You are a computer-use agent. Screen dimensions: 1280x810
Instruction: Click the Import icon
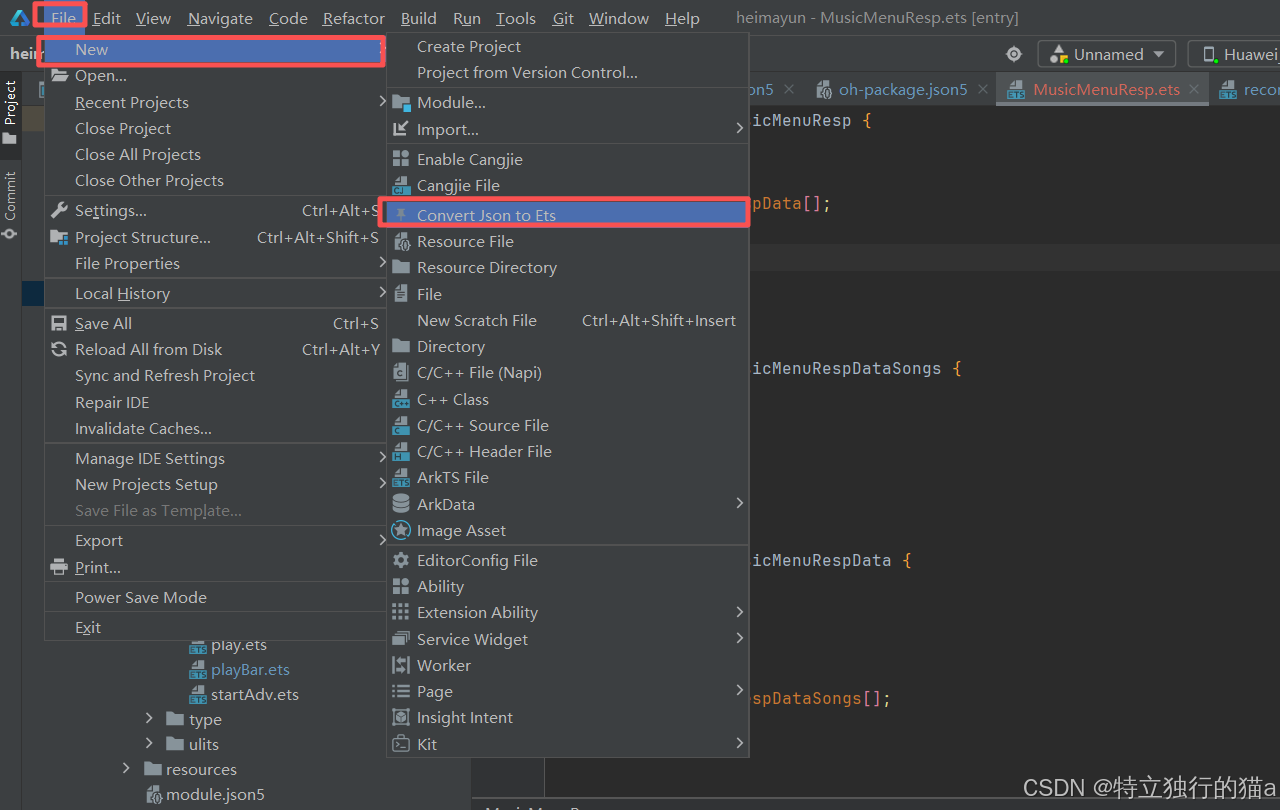tap(401, 129)
